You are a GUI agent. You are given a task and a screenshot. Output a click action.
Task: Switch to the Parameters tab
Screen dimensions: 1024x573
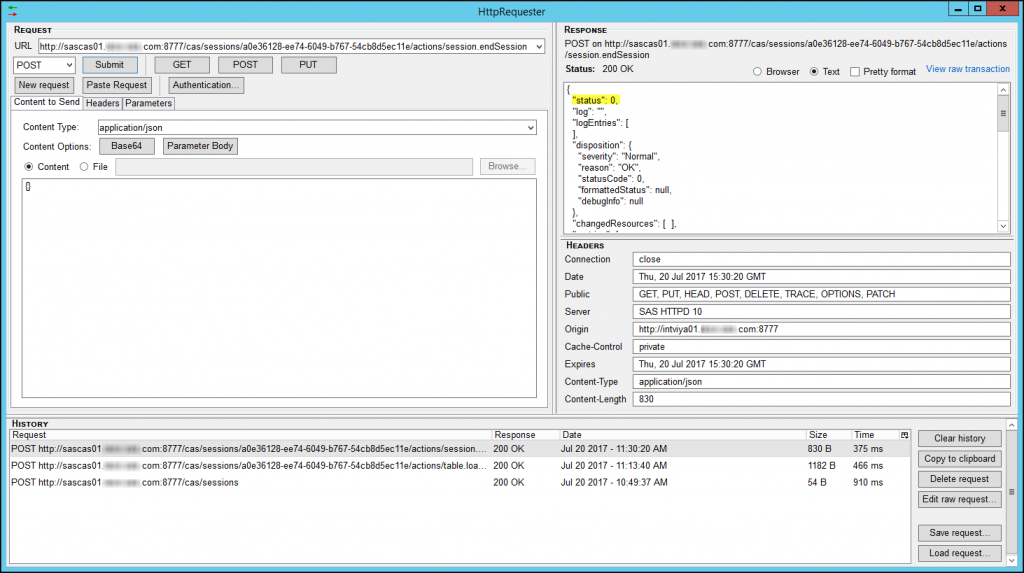pyautogui.click(x=148, y=103)
